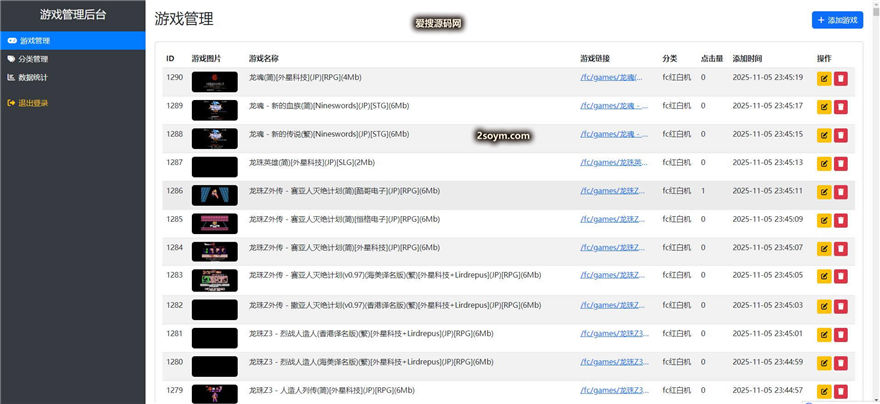Edit game 1284 with yellow pencil icon
The height and width of the screenshot is (404, 880).
click(824, 250)
